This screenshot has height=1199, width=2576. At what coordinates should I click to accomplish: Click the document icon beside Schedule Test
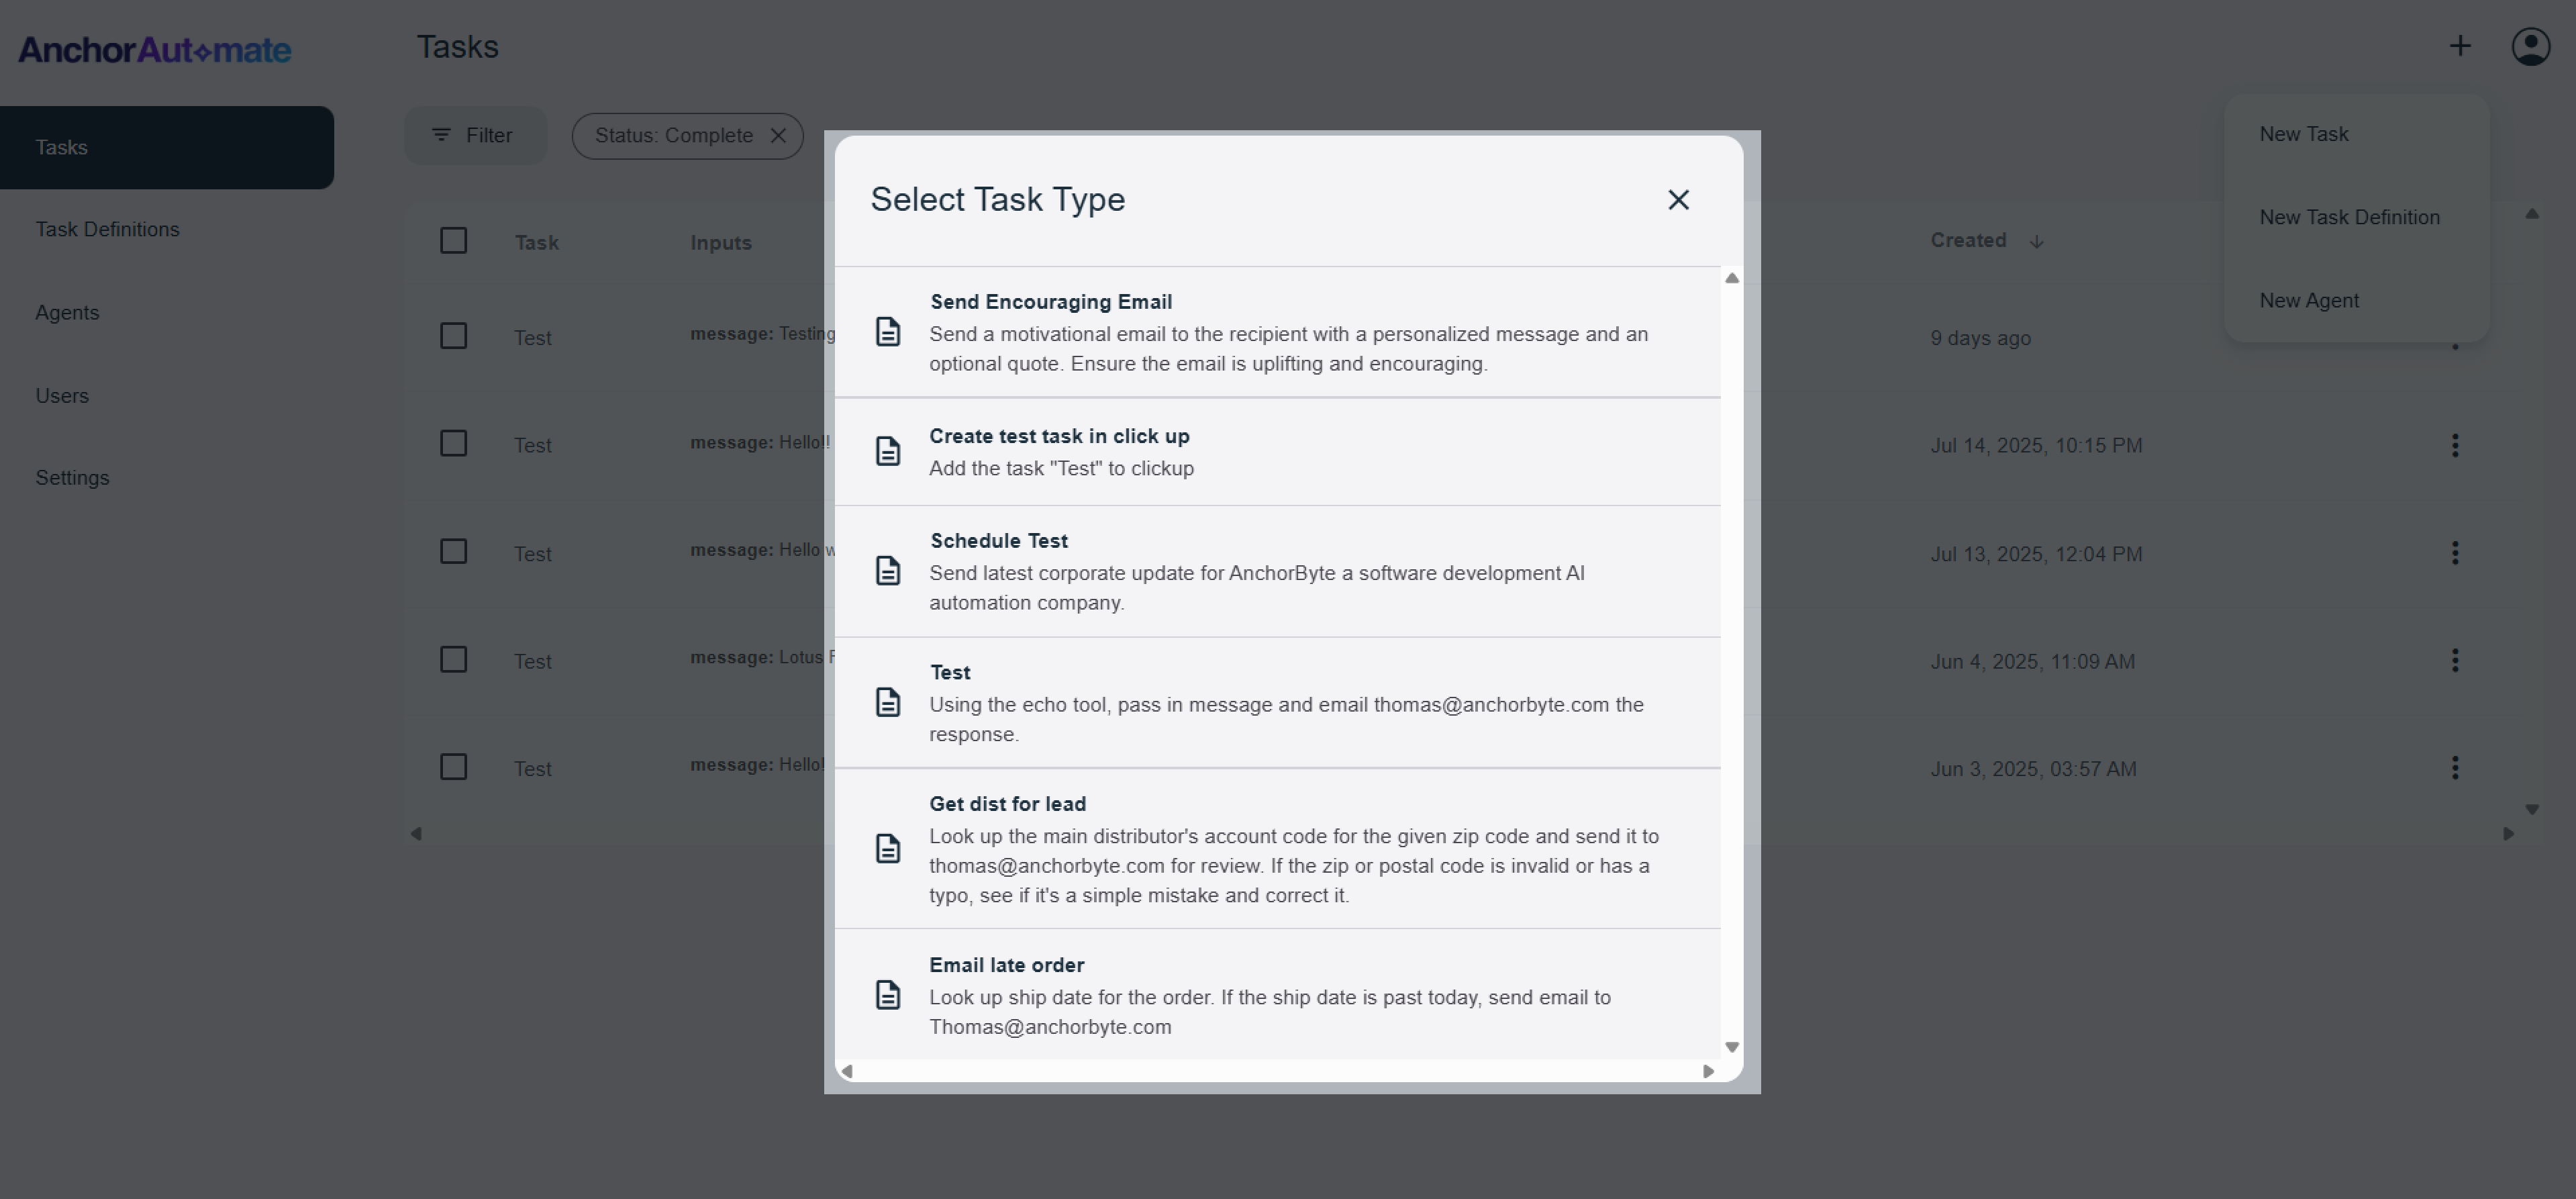[x=888, y=571]
